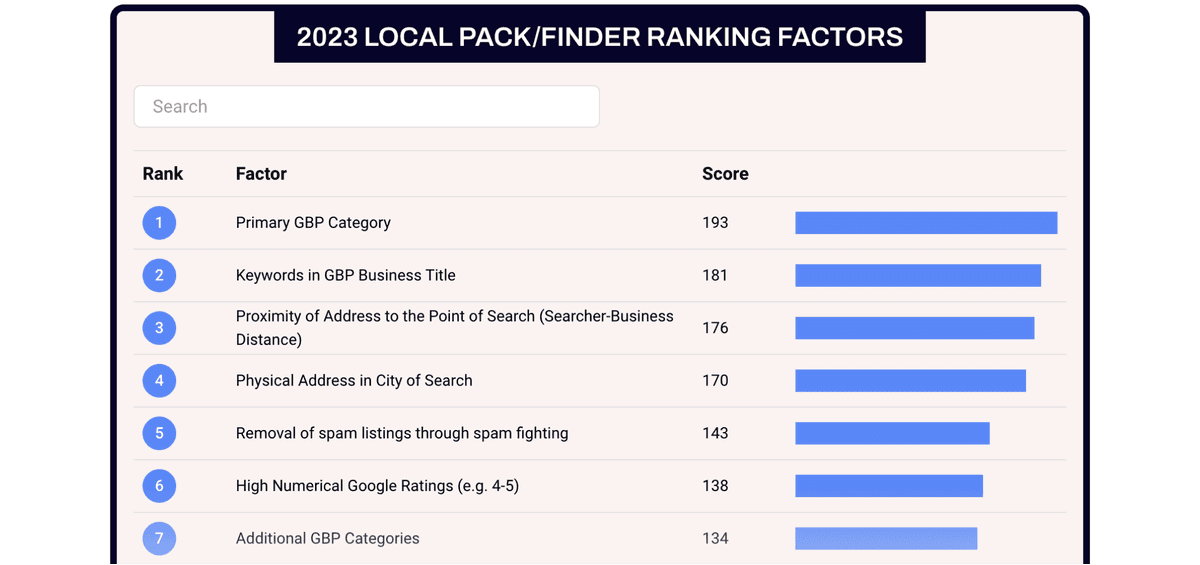This screenshot has height=565, width=1200.
Task: Click the 2023 Local Pack/Finder title banner
Action: [x=599, y=37]
